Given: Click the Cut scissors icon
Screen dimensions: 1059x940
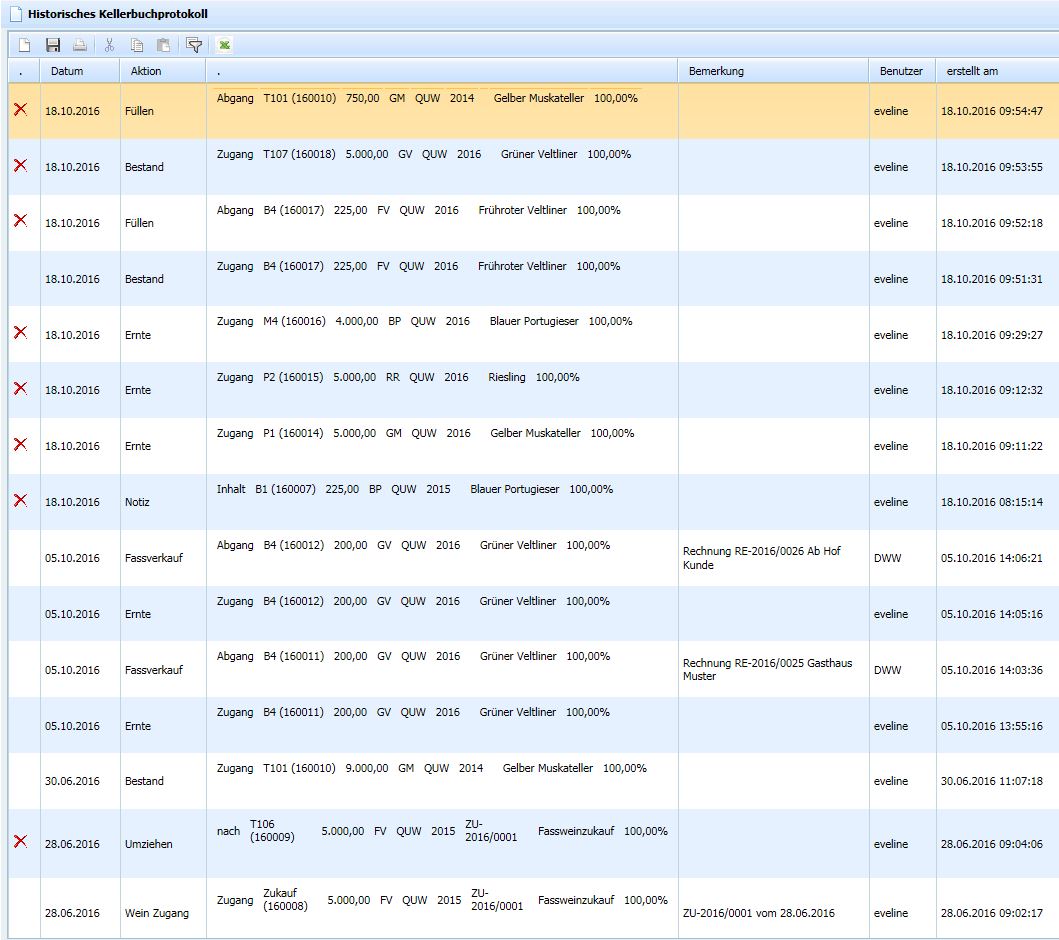Looking at the screenshot, I should pos(110,45).
